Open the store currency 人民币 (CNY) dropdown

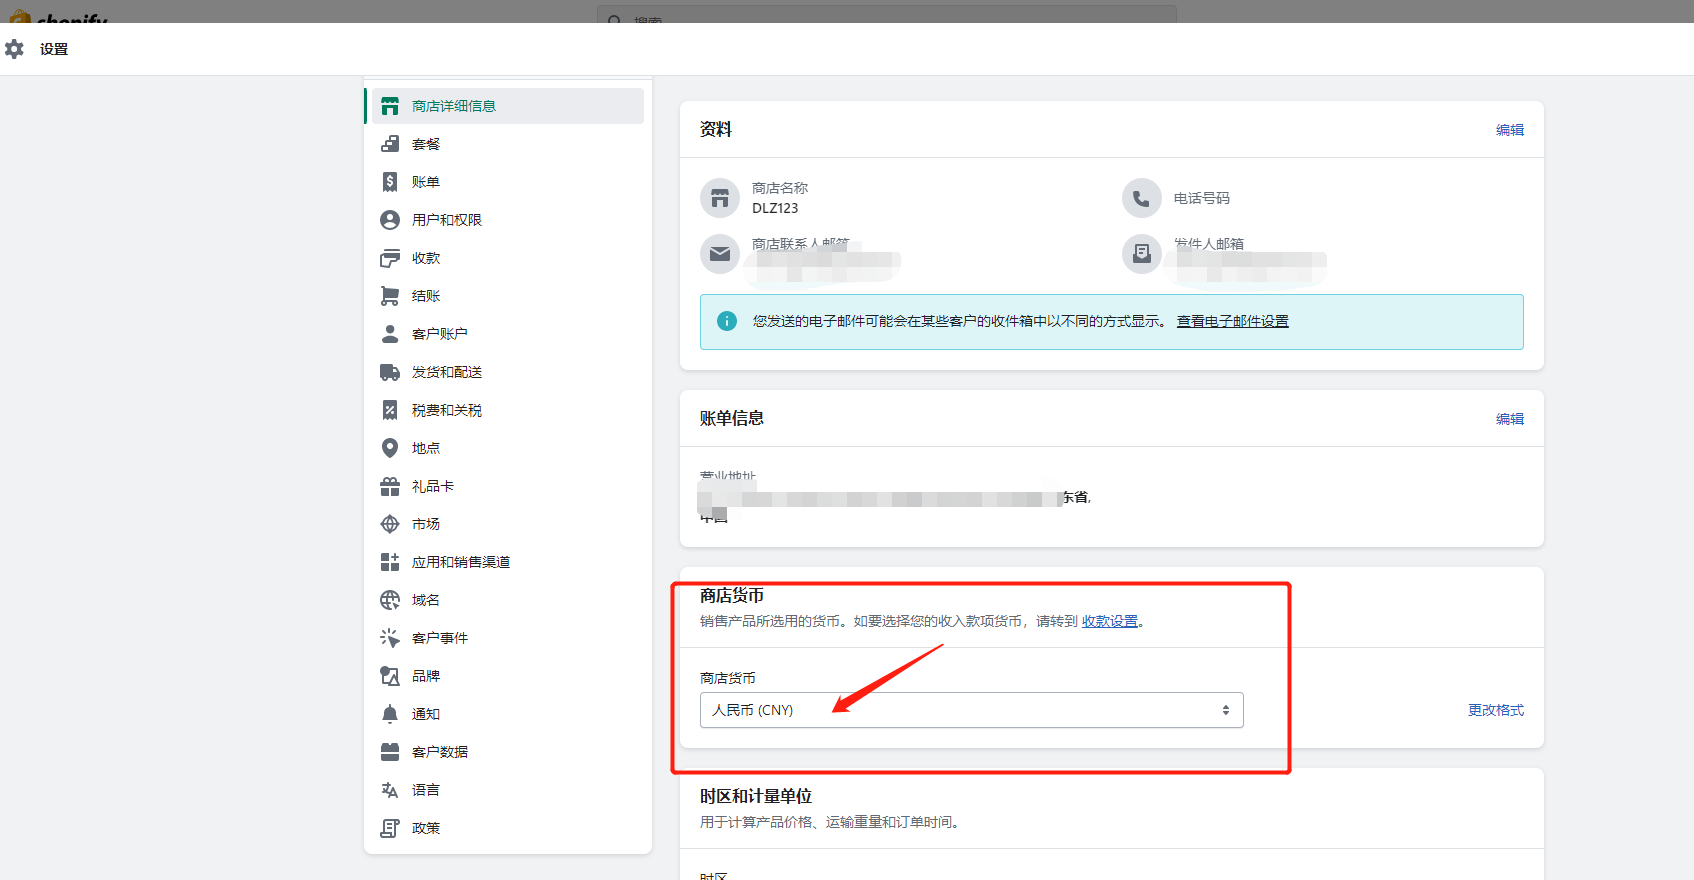point(971,710)
